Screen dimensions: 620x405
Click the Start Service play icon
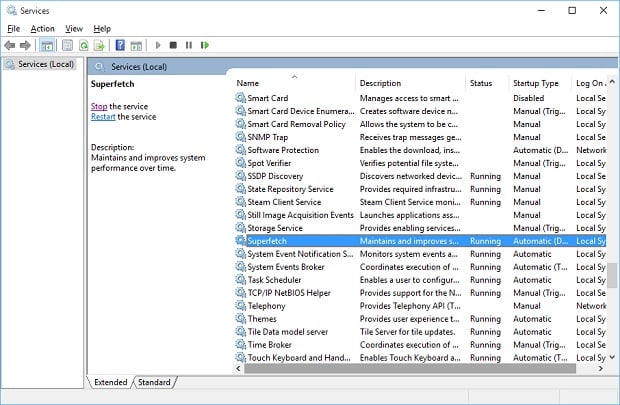(x=158, y=45)
